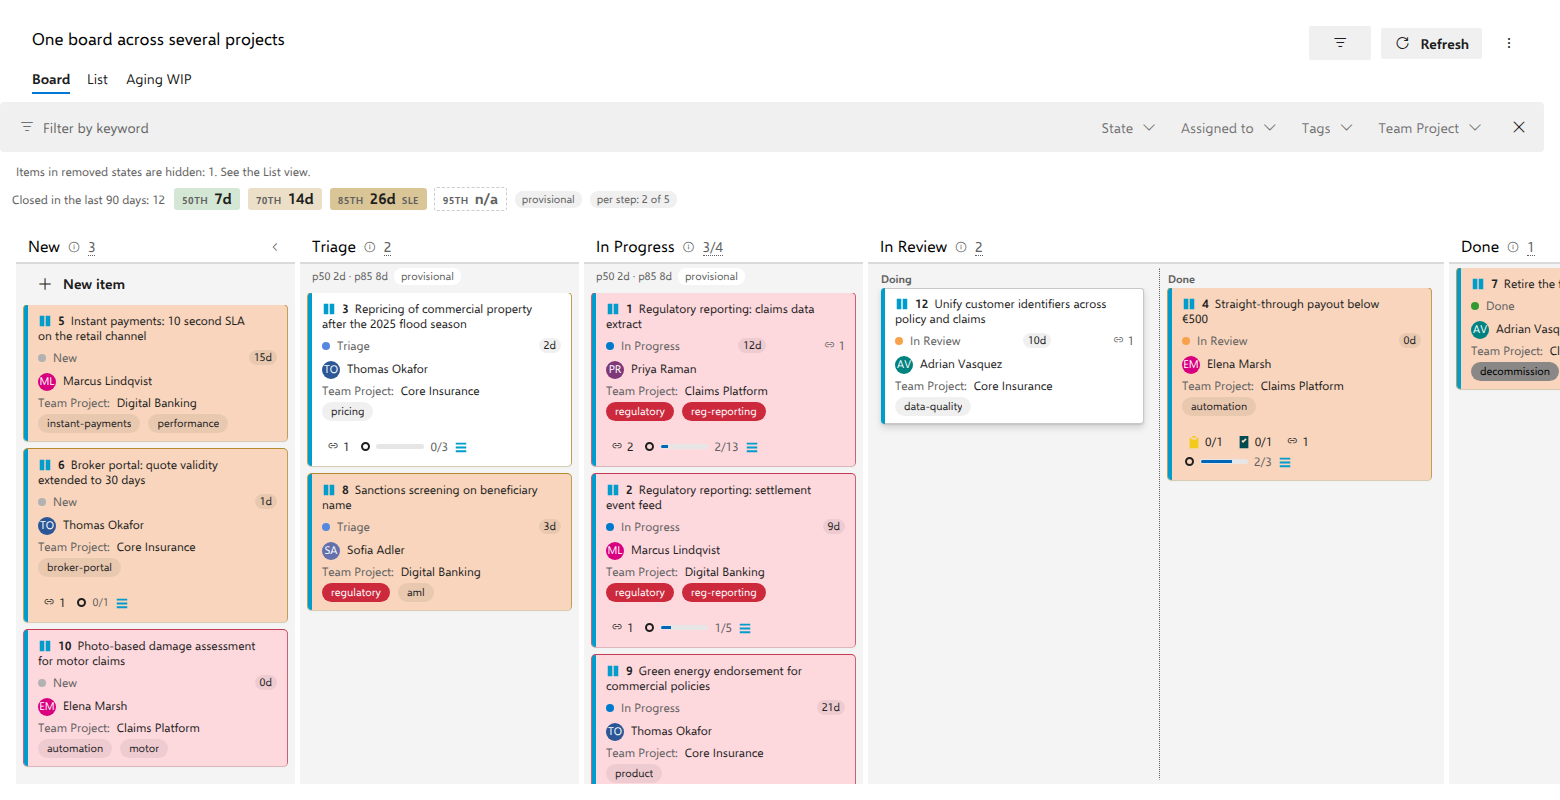Click the yellow task icon on Straight-through payout card

pyautogui.click(x=1193, y=442)
